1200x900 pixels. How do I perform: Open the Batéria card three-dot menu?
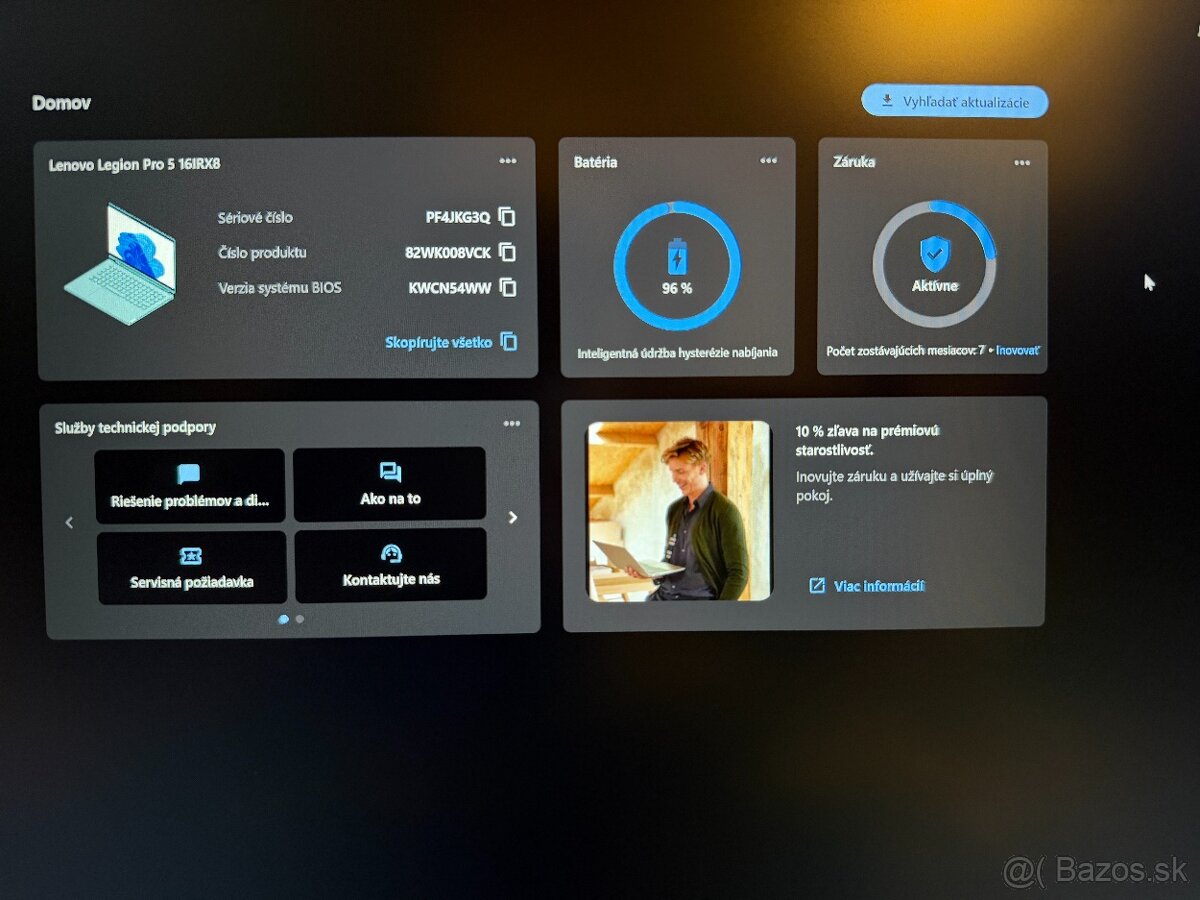tap(768, 161)
